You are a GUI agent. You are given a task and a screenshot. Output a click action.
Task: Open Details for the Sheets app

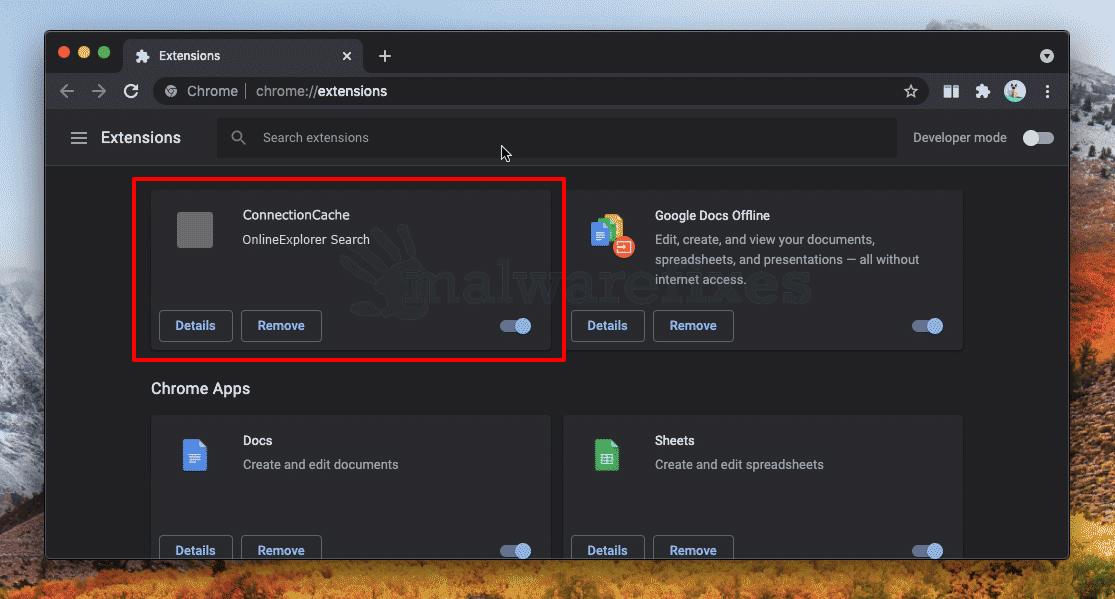(607, 548)
